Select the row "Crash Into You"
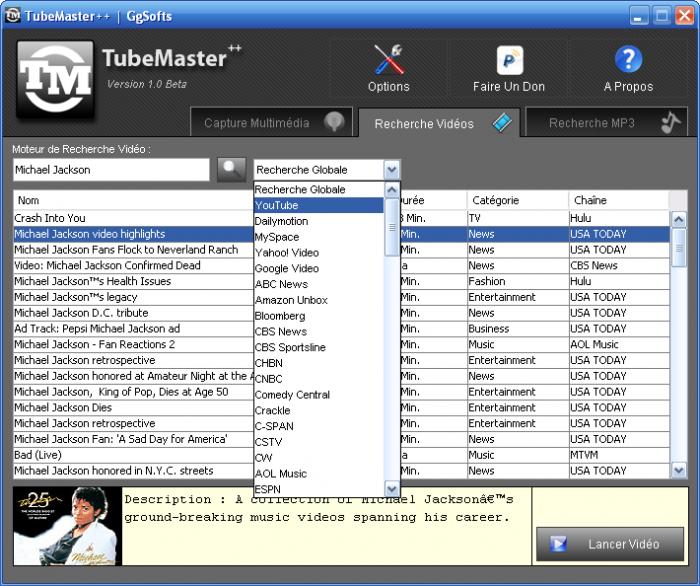Image resolution: width=700 pixels, height=586 pixels. [342, 218]
